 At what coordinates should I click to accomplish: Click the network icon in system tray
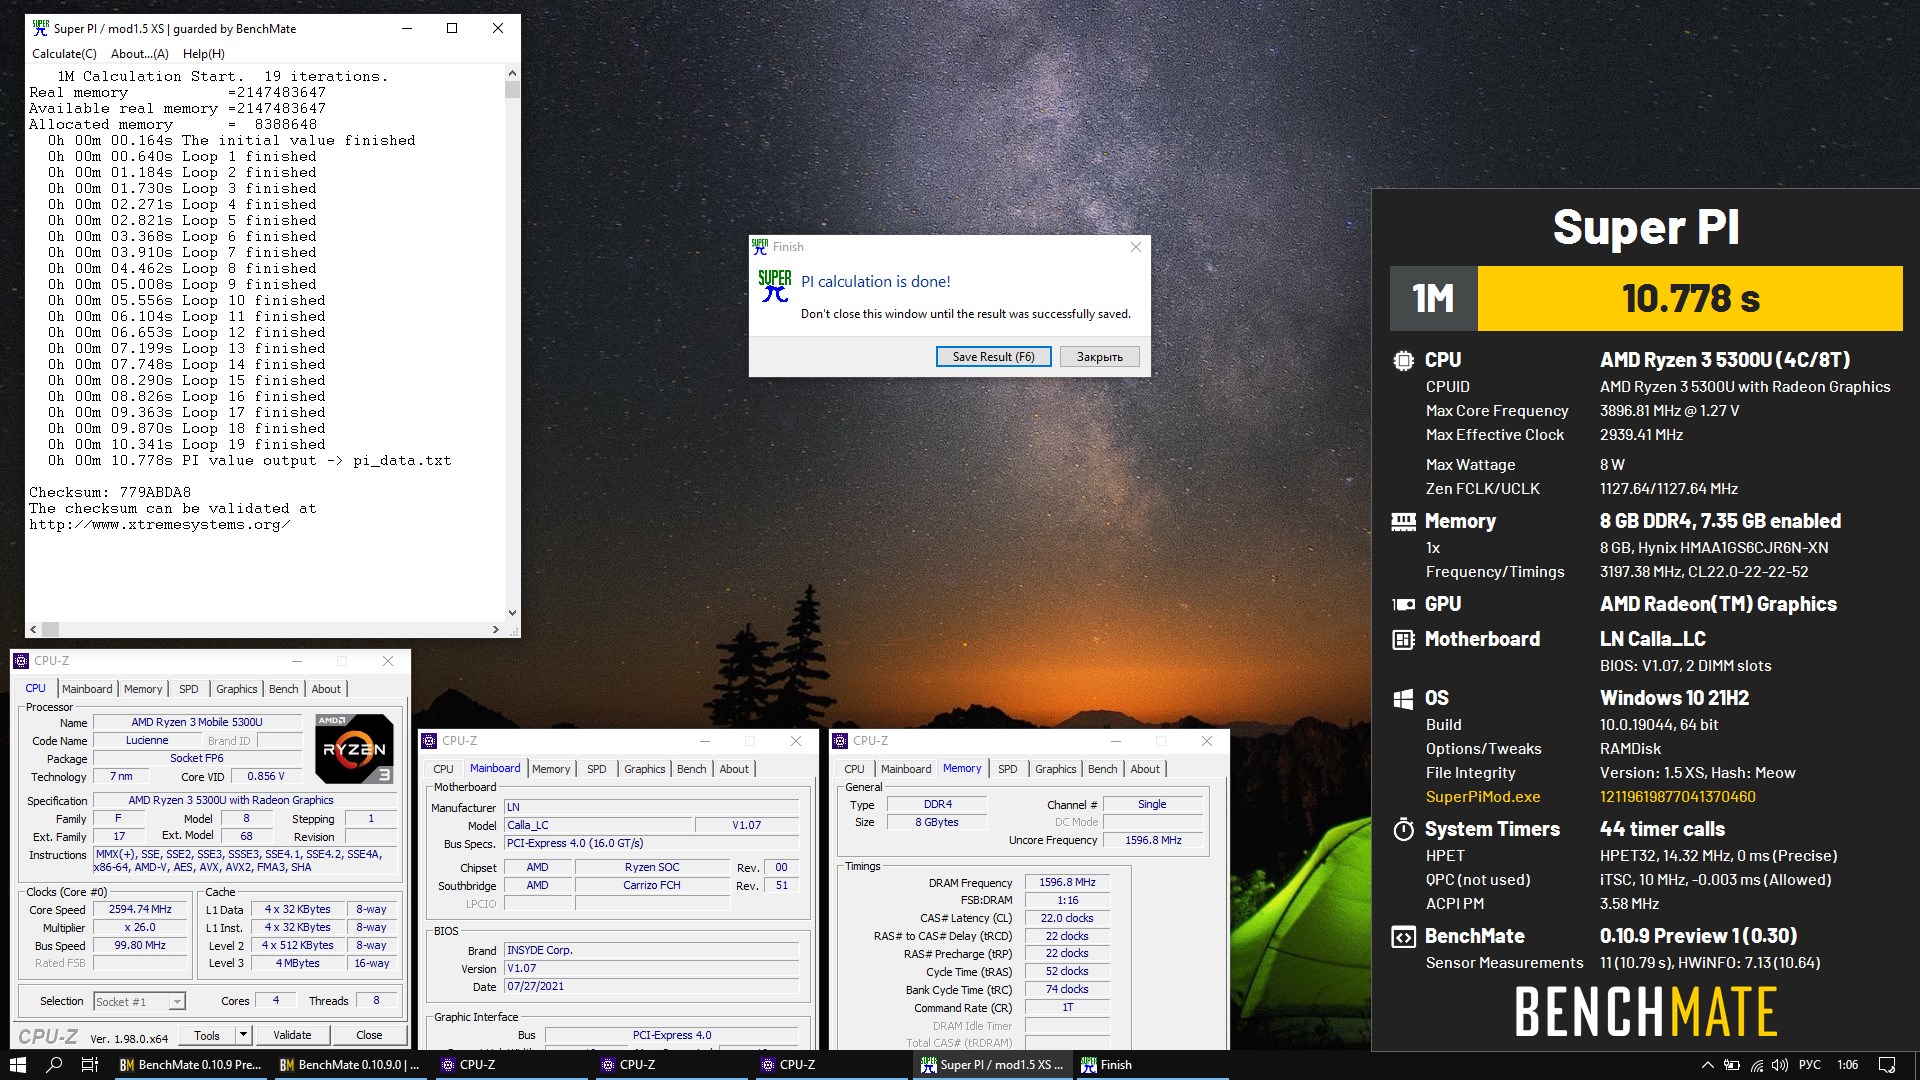tap(1756, 1065)
